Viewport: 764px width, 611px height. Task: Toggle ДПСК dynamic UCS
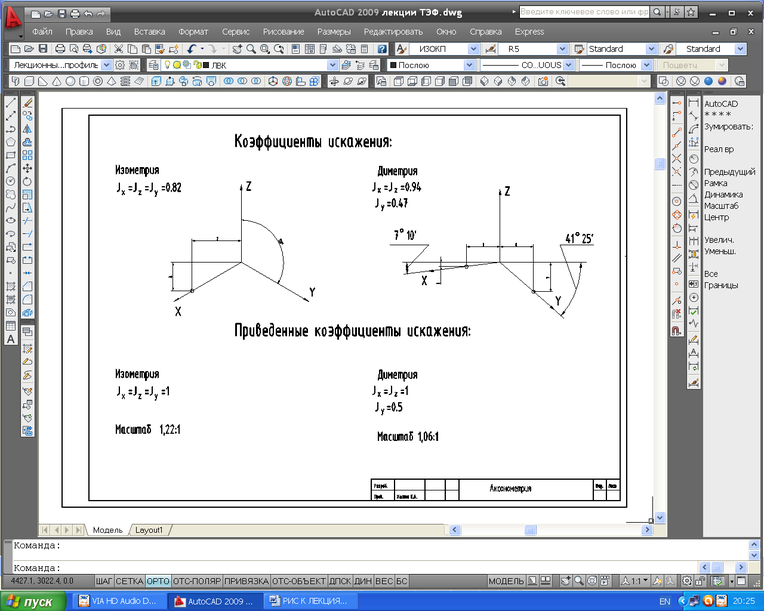coord(340,581)
